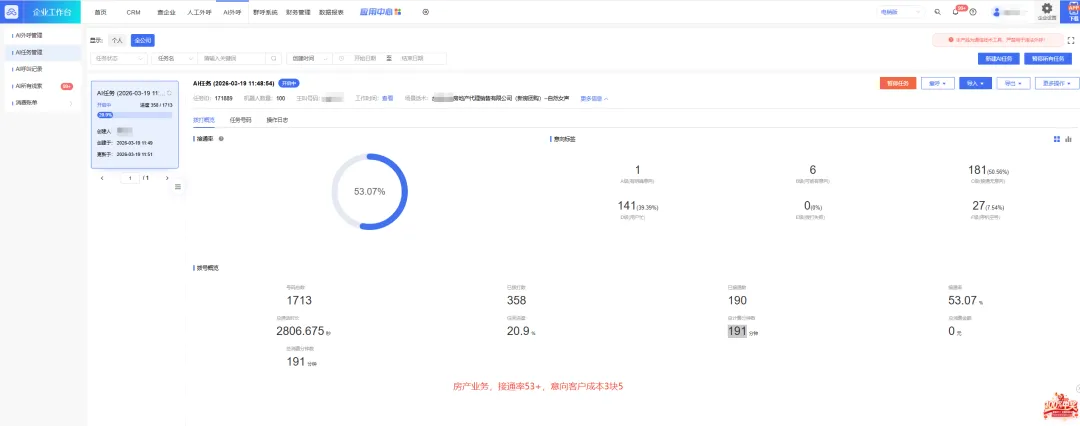
Task: Click the user avatar icon
Action: click(996, 12)
